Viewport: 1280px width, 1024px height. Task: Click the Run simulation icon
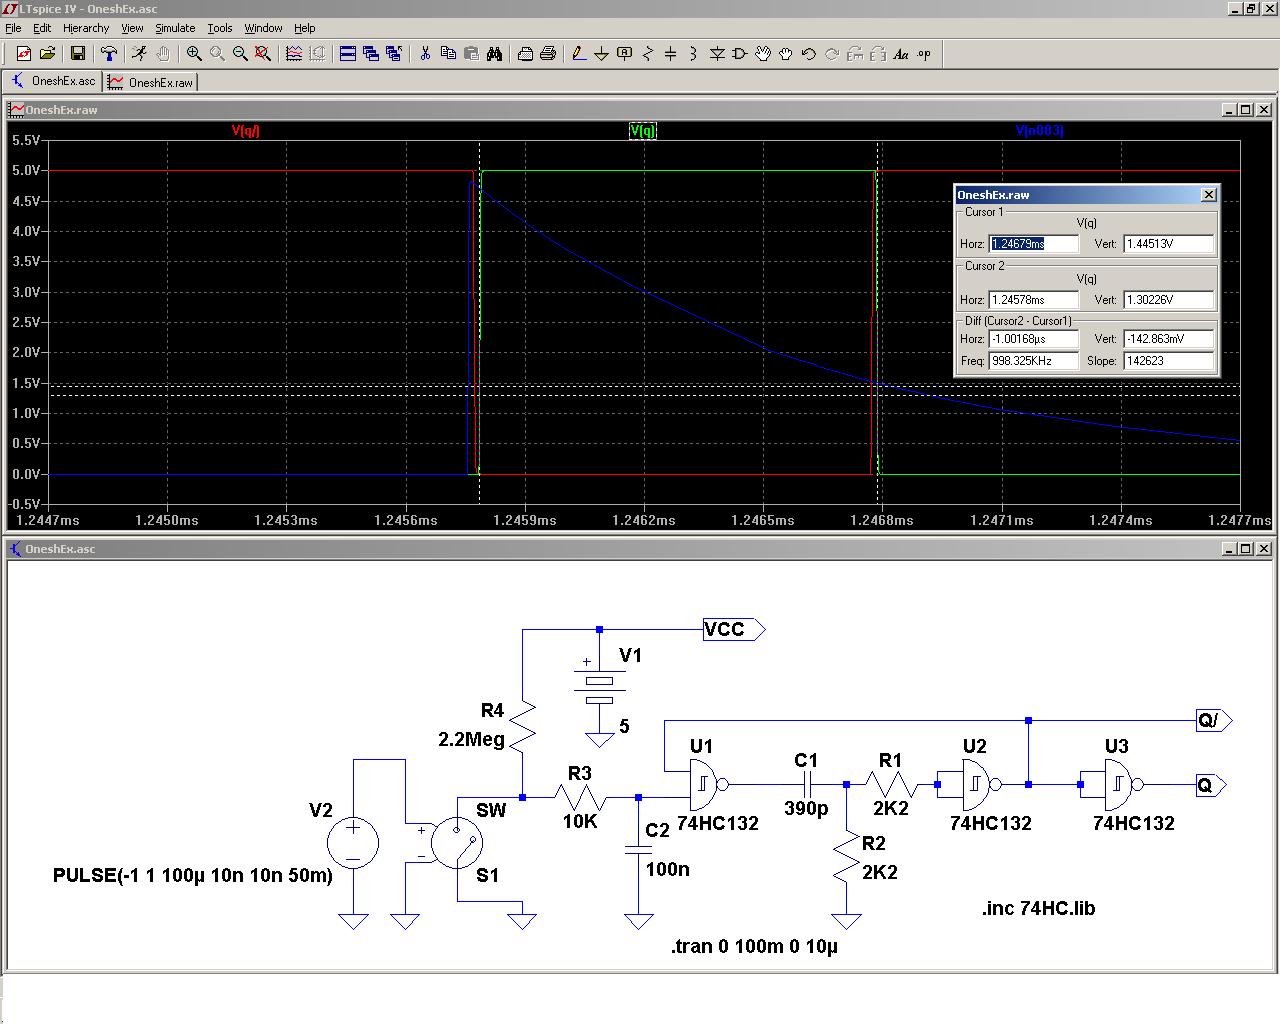[139, 54]
